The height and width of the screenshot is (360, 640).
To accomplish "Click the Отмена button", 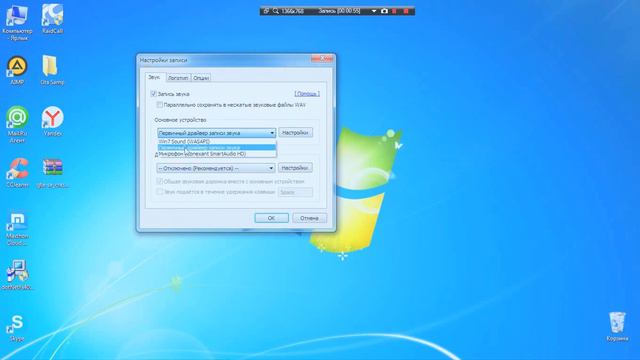I will coord(309,218).
